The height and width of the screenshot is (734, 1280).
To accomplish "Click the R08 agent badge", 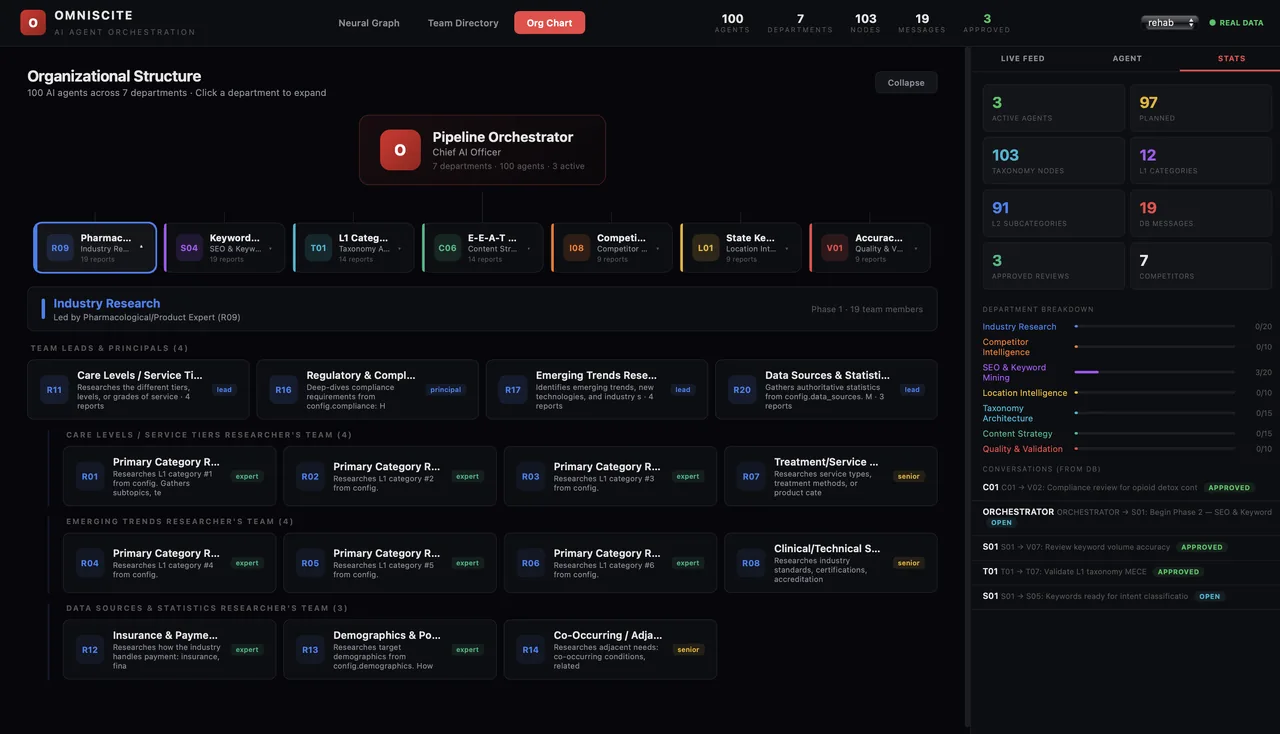I will [751, 563].
